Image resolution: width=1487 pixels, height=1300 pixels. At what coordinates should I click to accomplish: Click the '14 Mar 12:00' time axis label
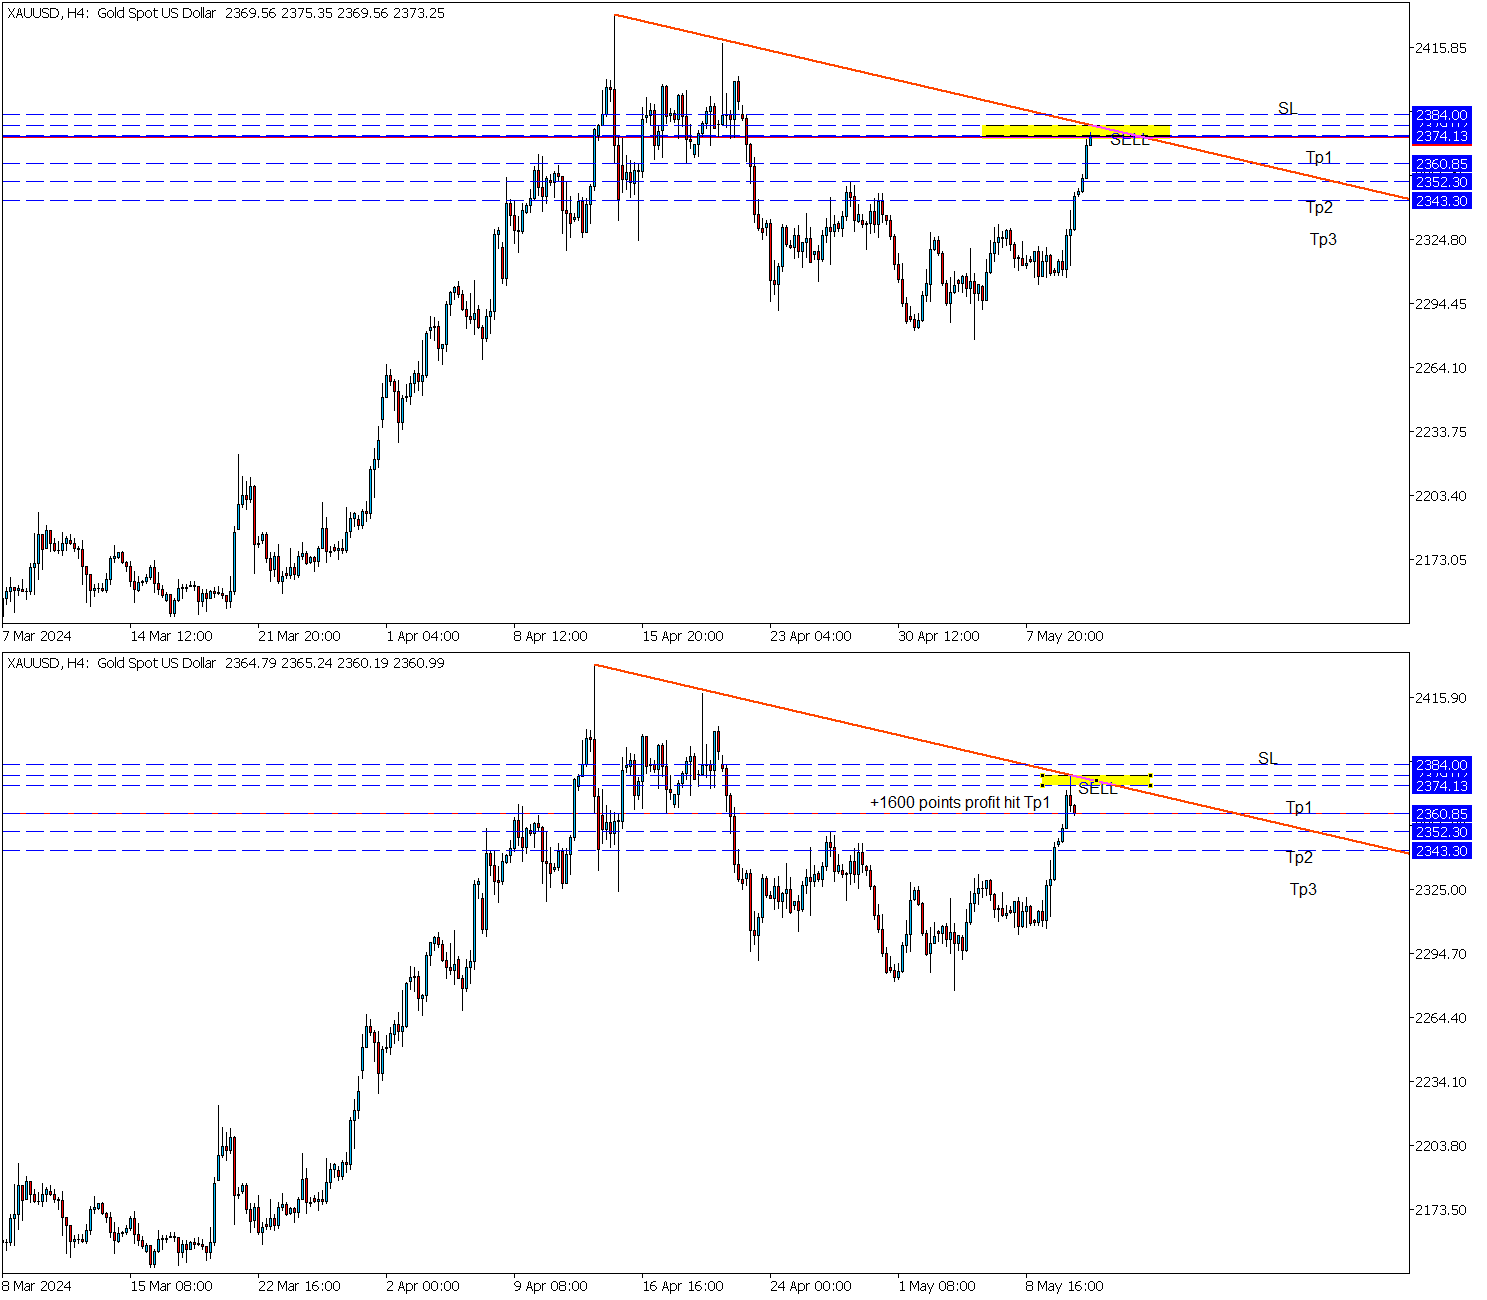pos(171,636)
